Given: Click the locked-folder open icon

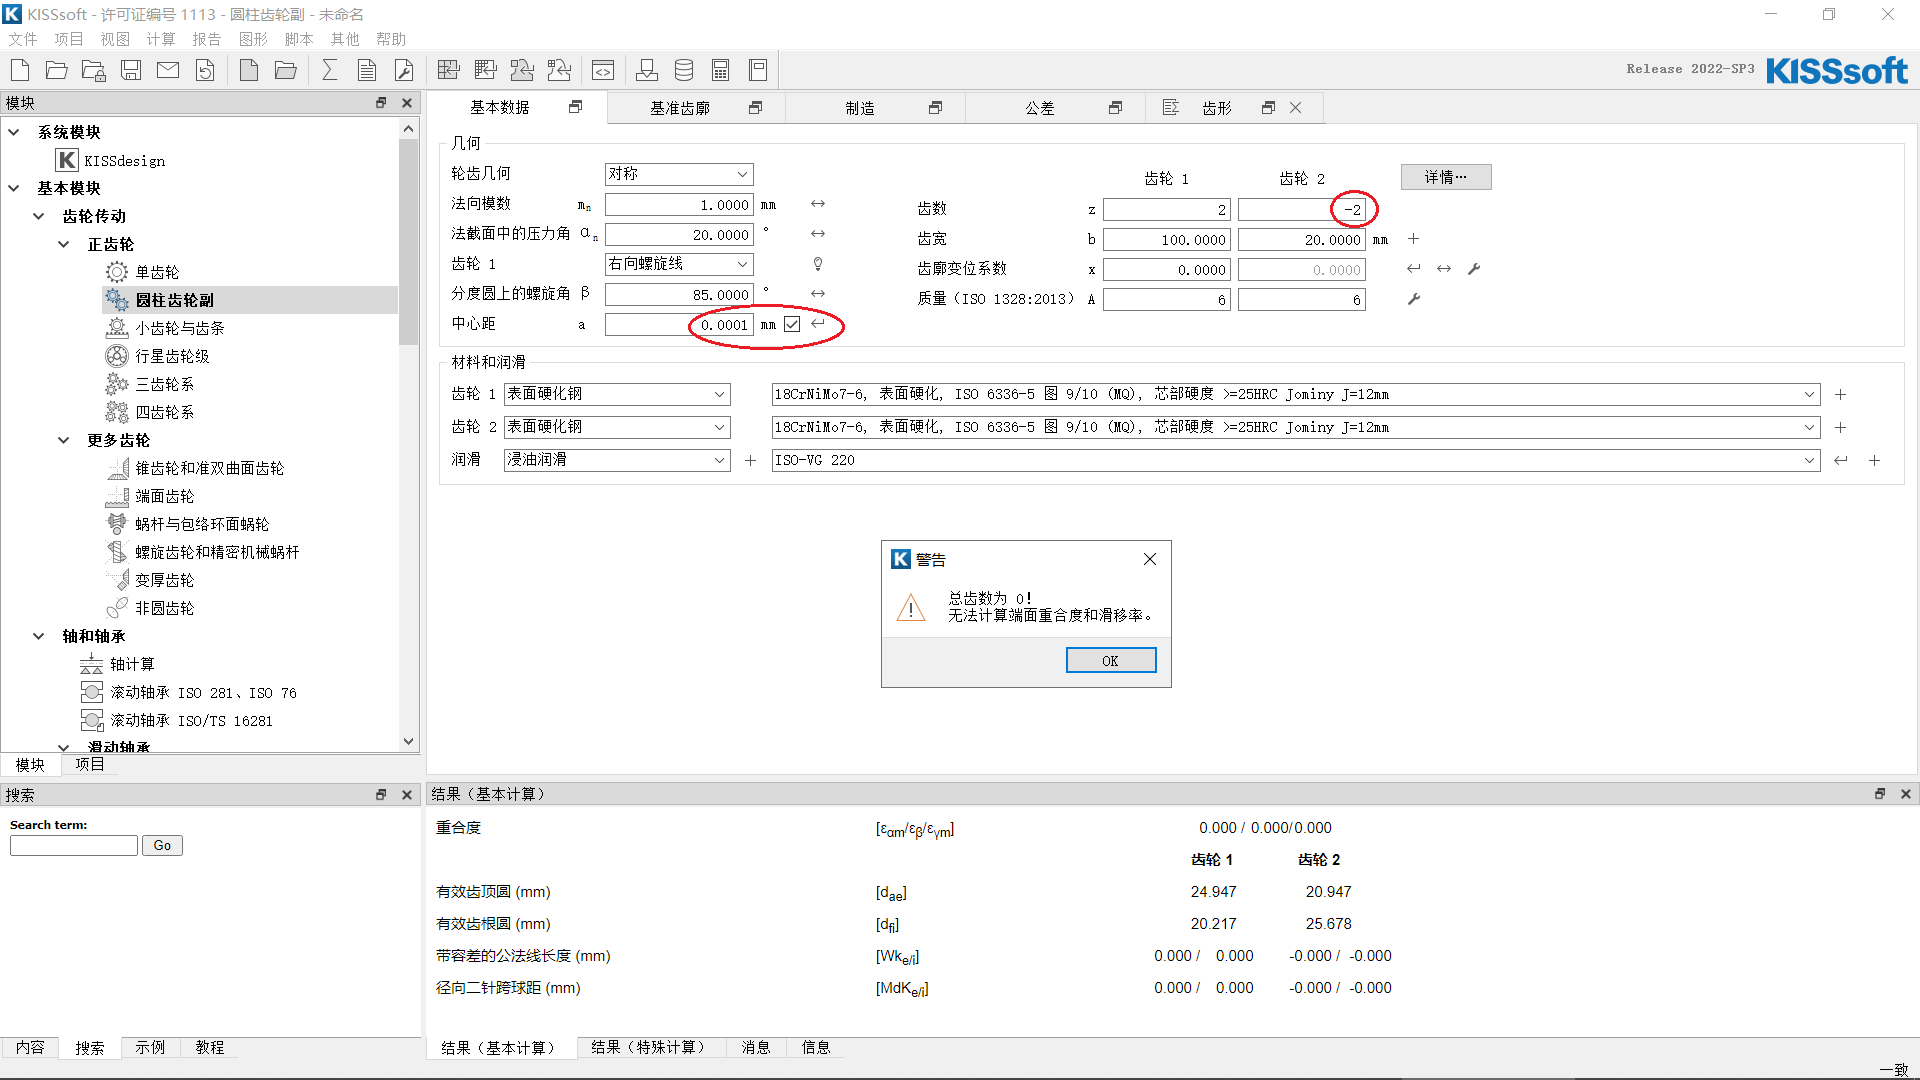Looking at the screenshot, I should click(94, 70).
